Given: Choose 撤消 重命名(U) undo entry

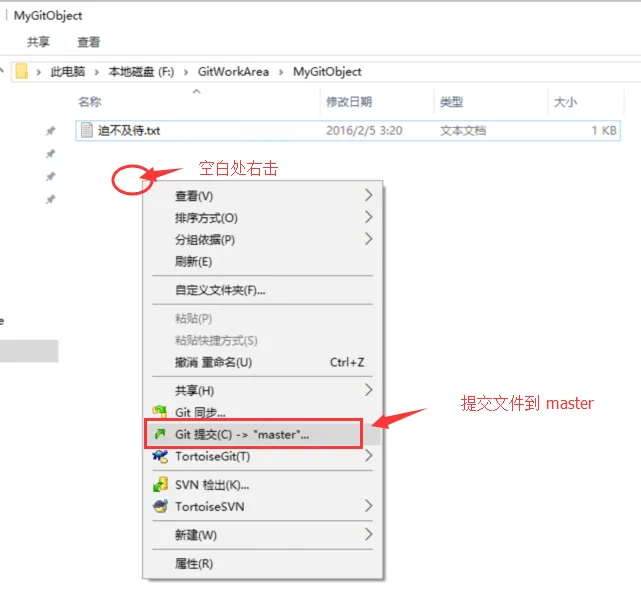Looking at the screenshot, I should (262, 362).
